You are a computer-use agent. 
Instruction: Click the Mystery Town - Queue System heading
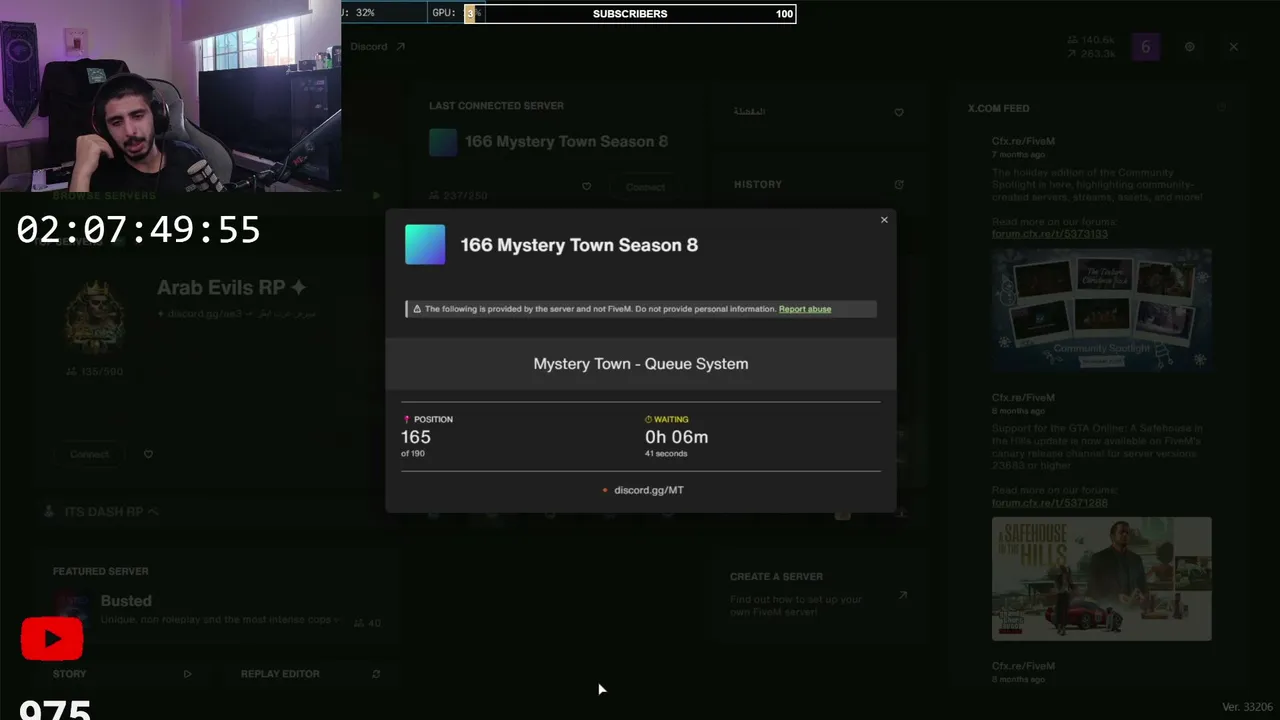point(641,364)
